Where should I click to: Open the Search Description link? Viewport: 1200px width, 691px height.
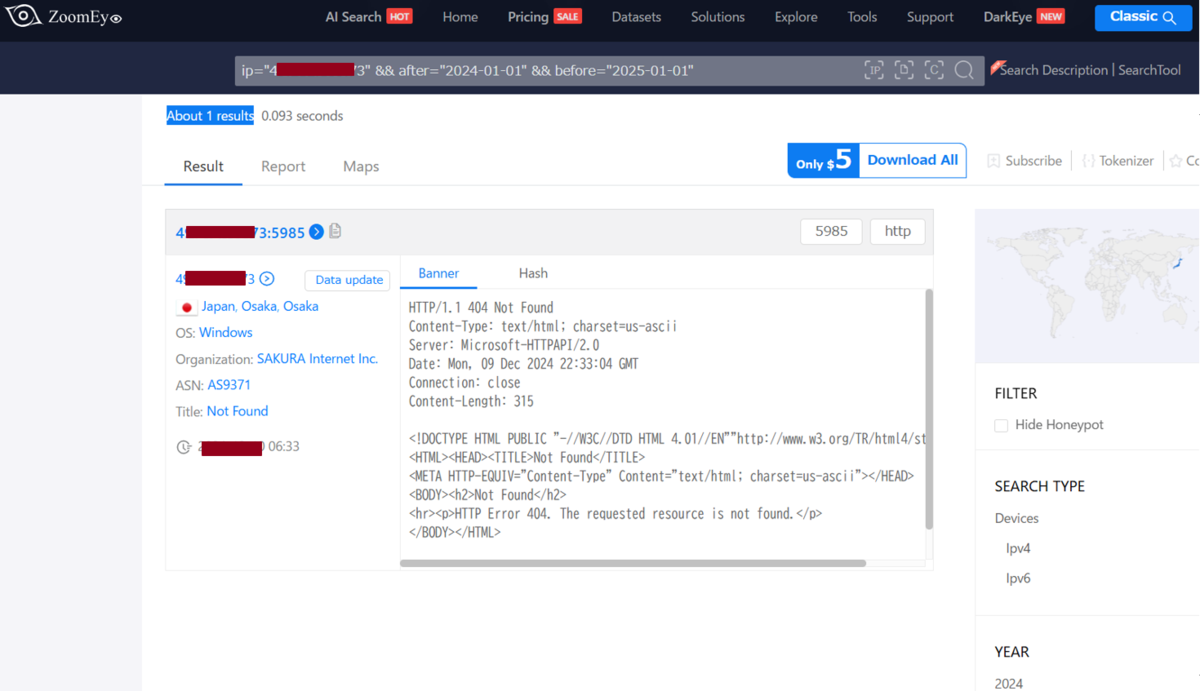click(1053, 70)
